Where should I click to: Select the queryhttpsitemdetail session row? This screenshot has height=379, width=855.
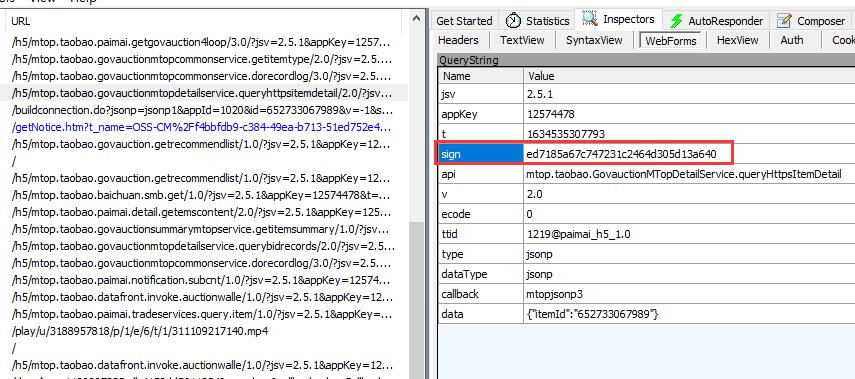coord(204,93)
